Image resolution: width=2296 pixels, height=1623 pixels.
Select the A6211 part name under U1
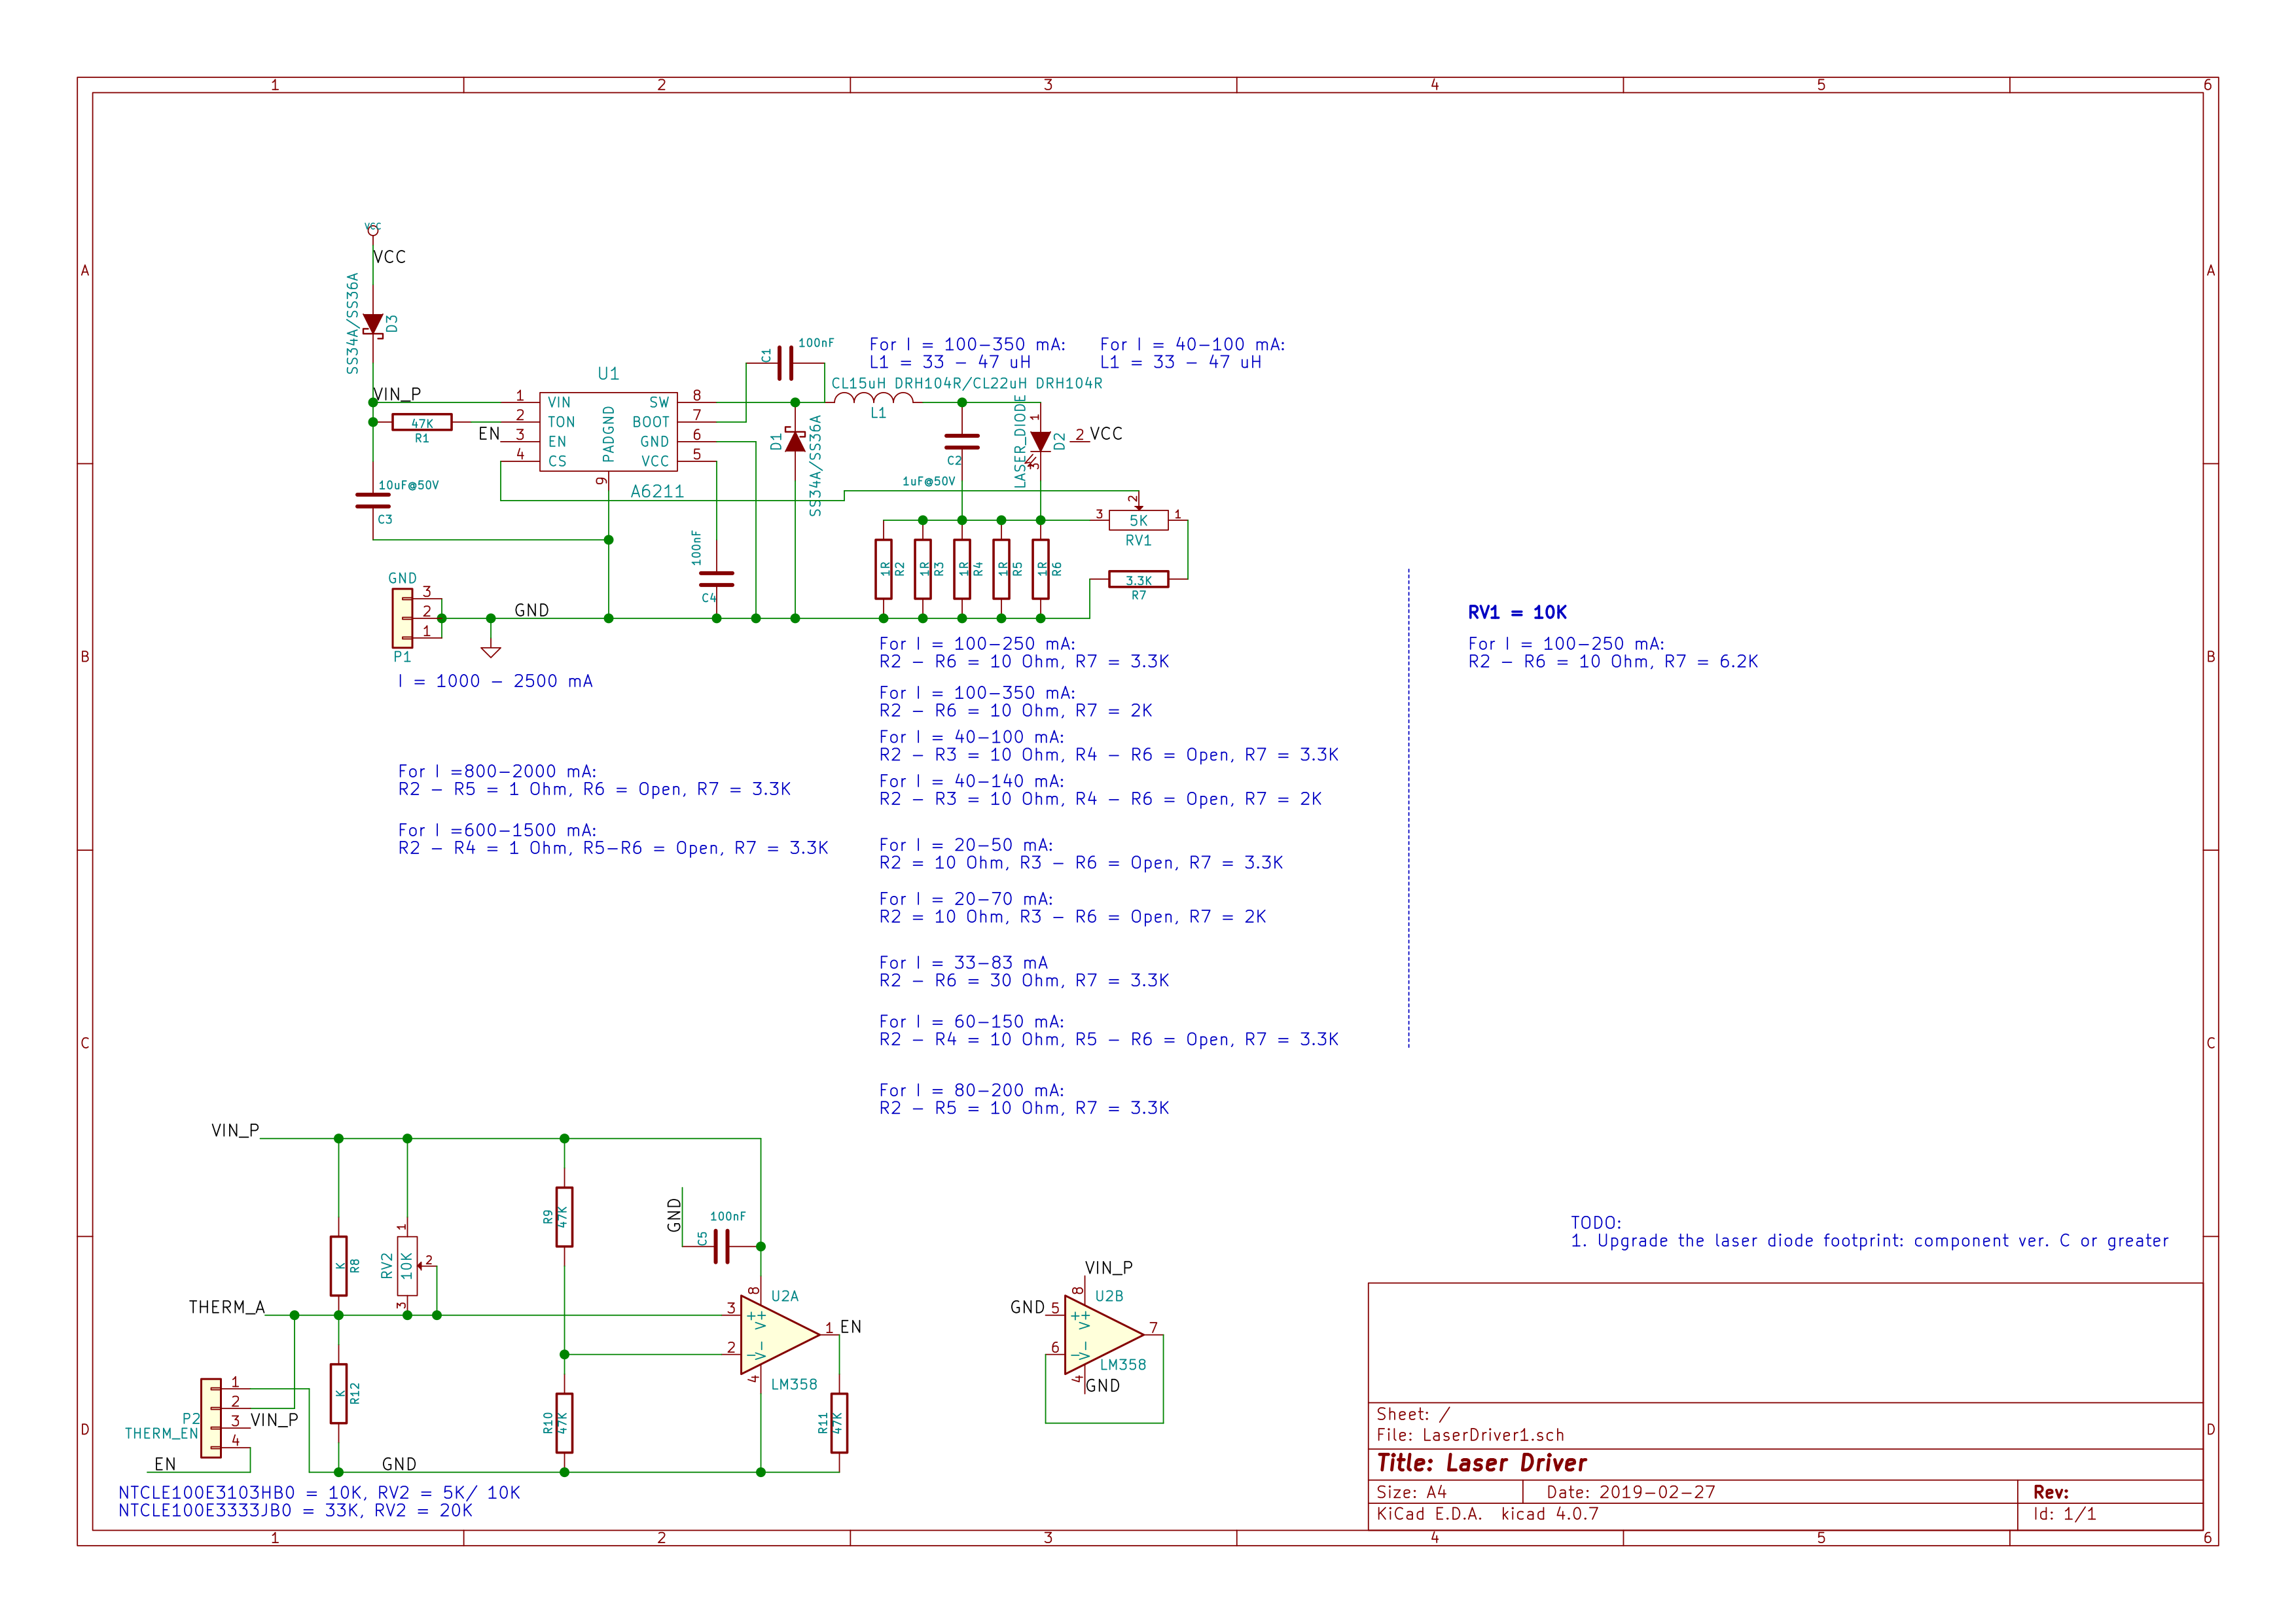click(657, 491)
